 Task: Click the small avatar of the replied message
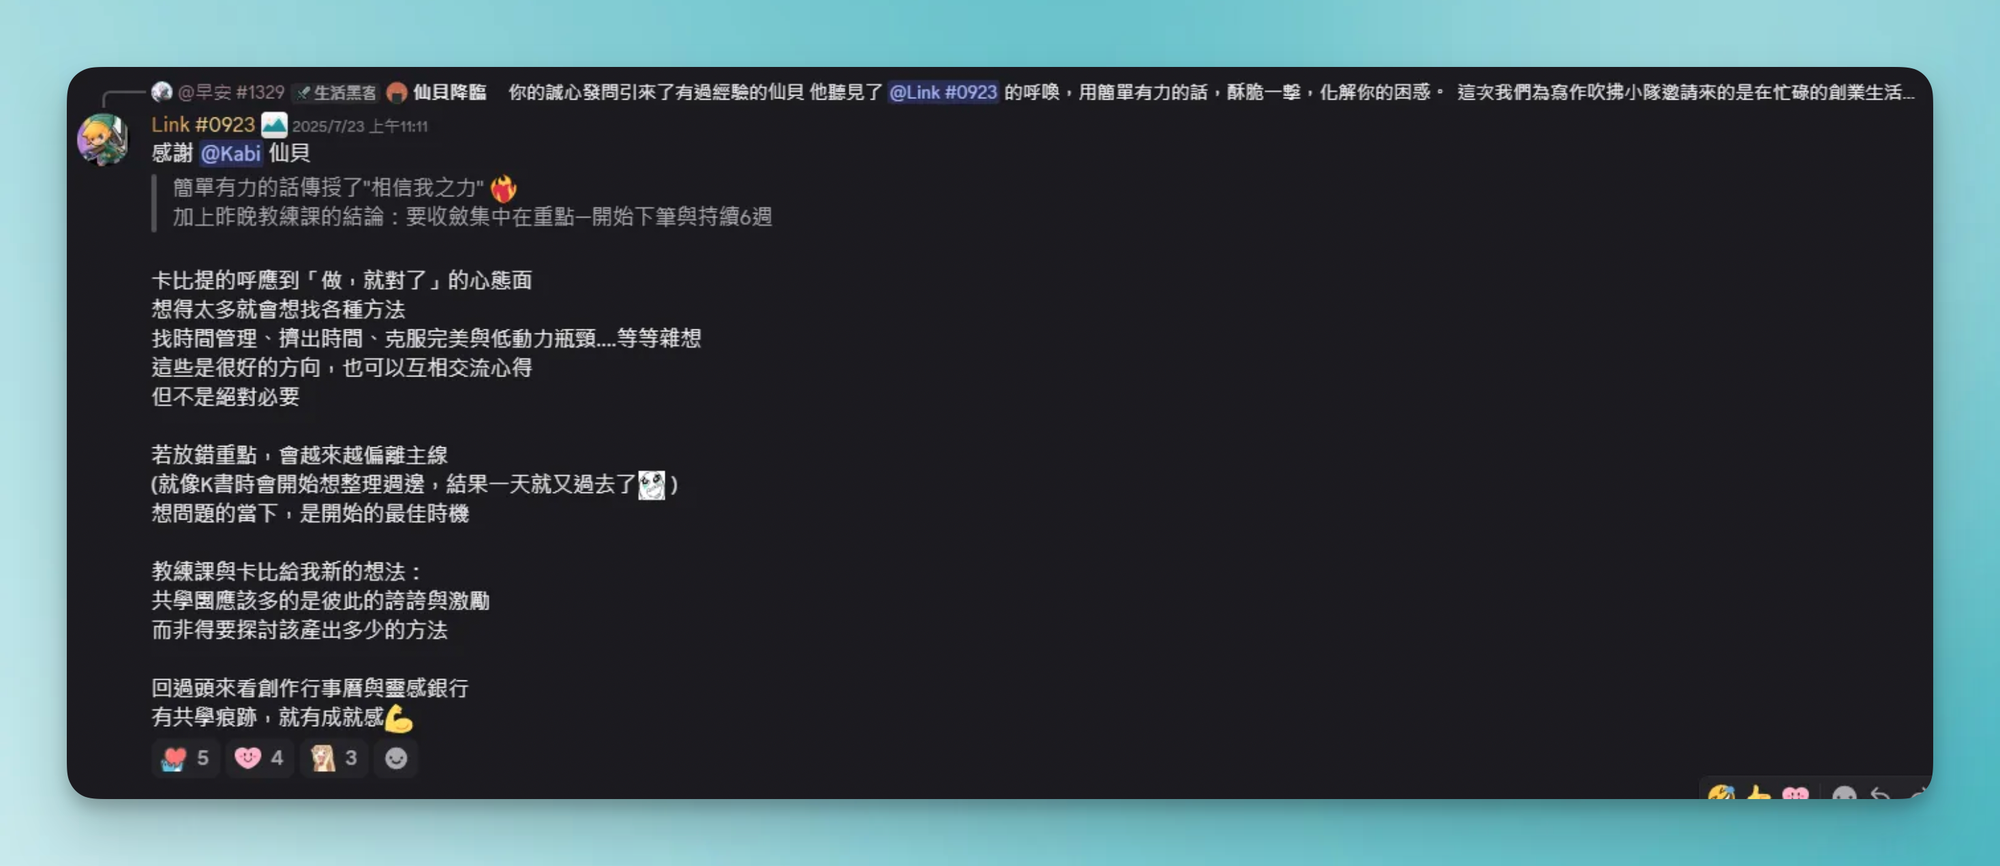click(162, 92)
